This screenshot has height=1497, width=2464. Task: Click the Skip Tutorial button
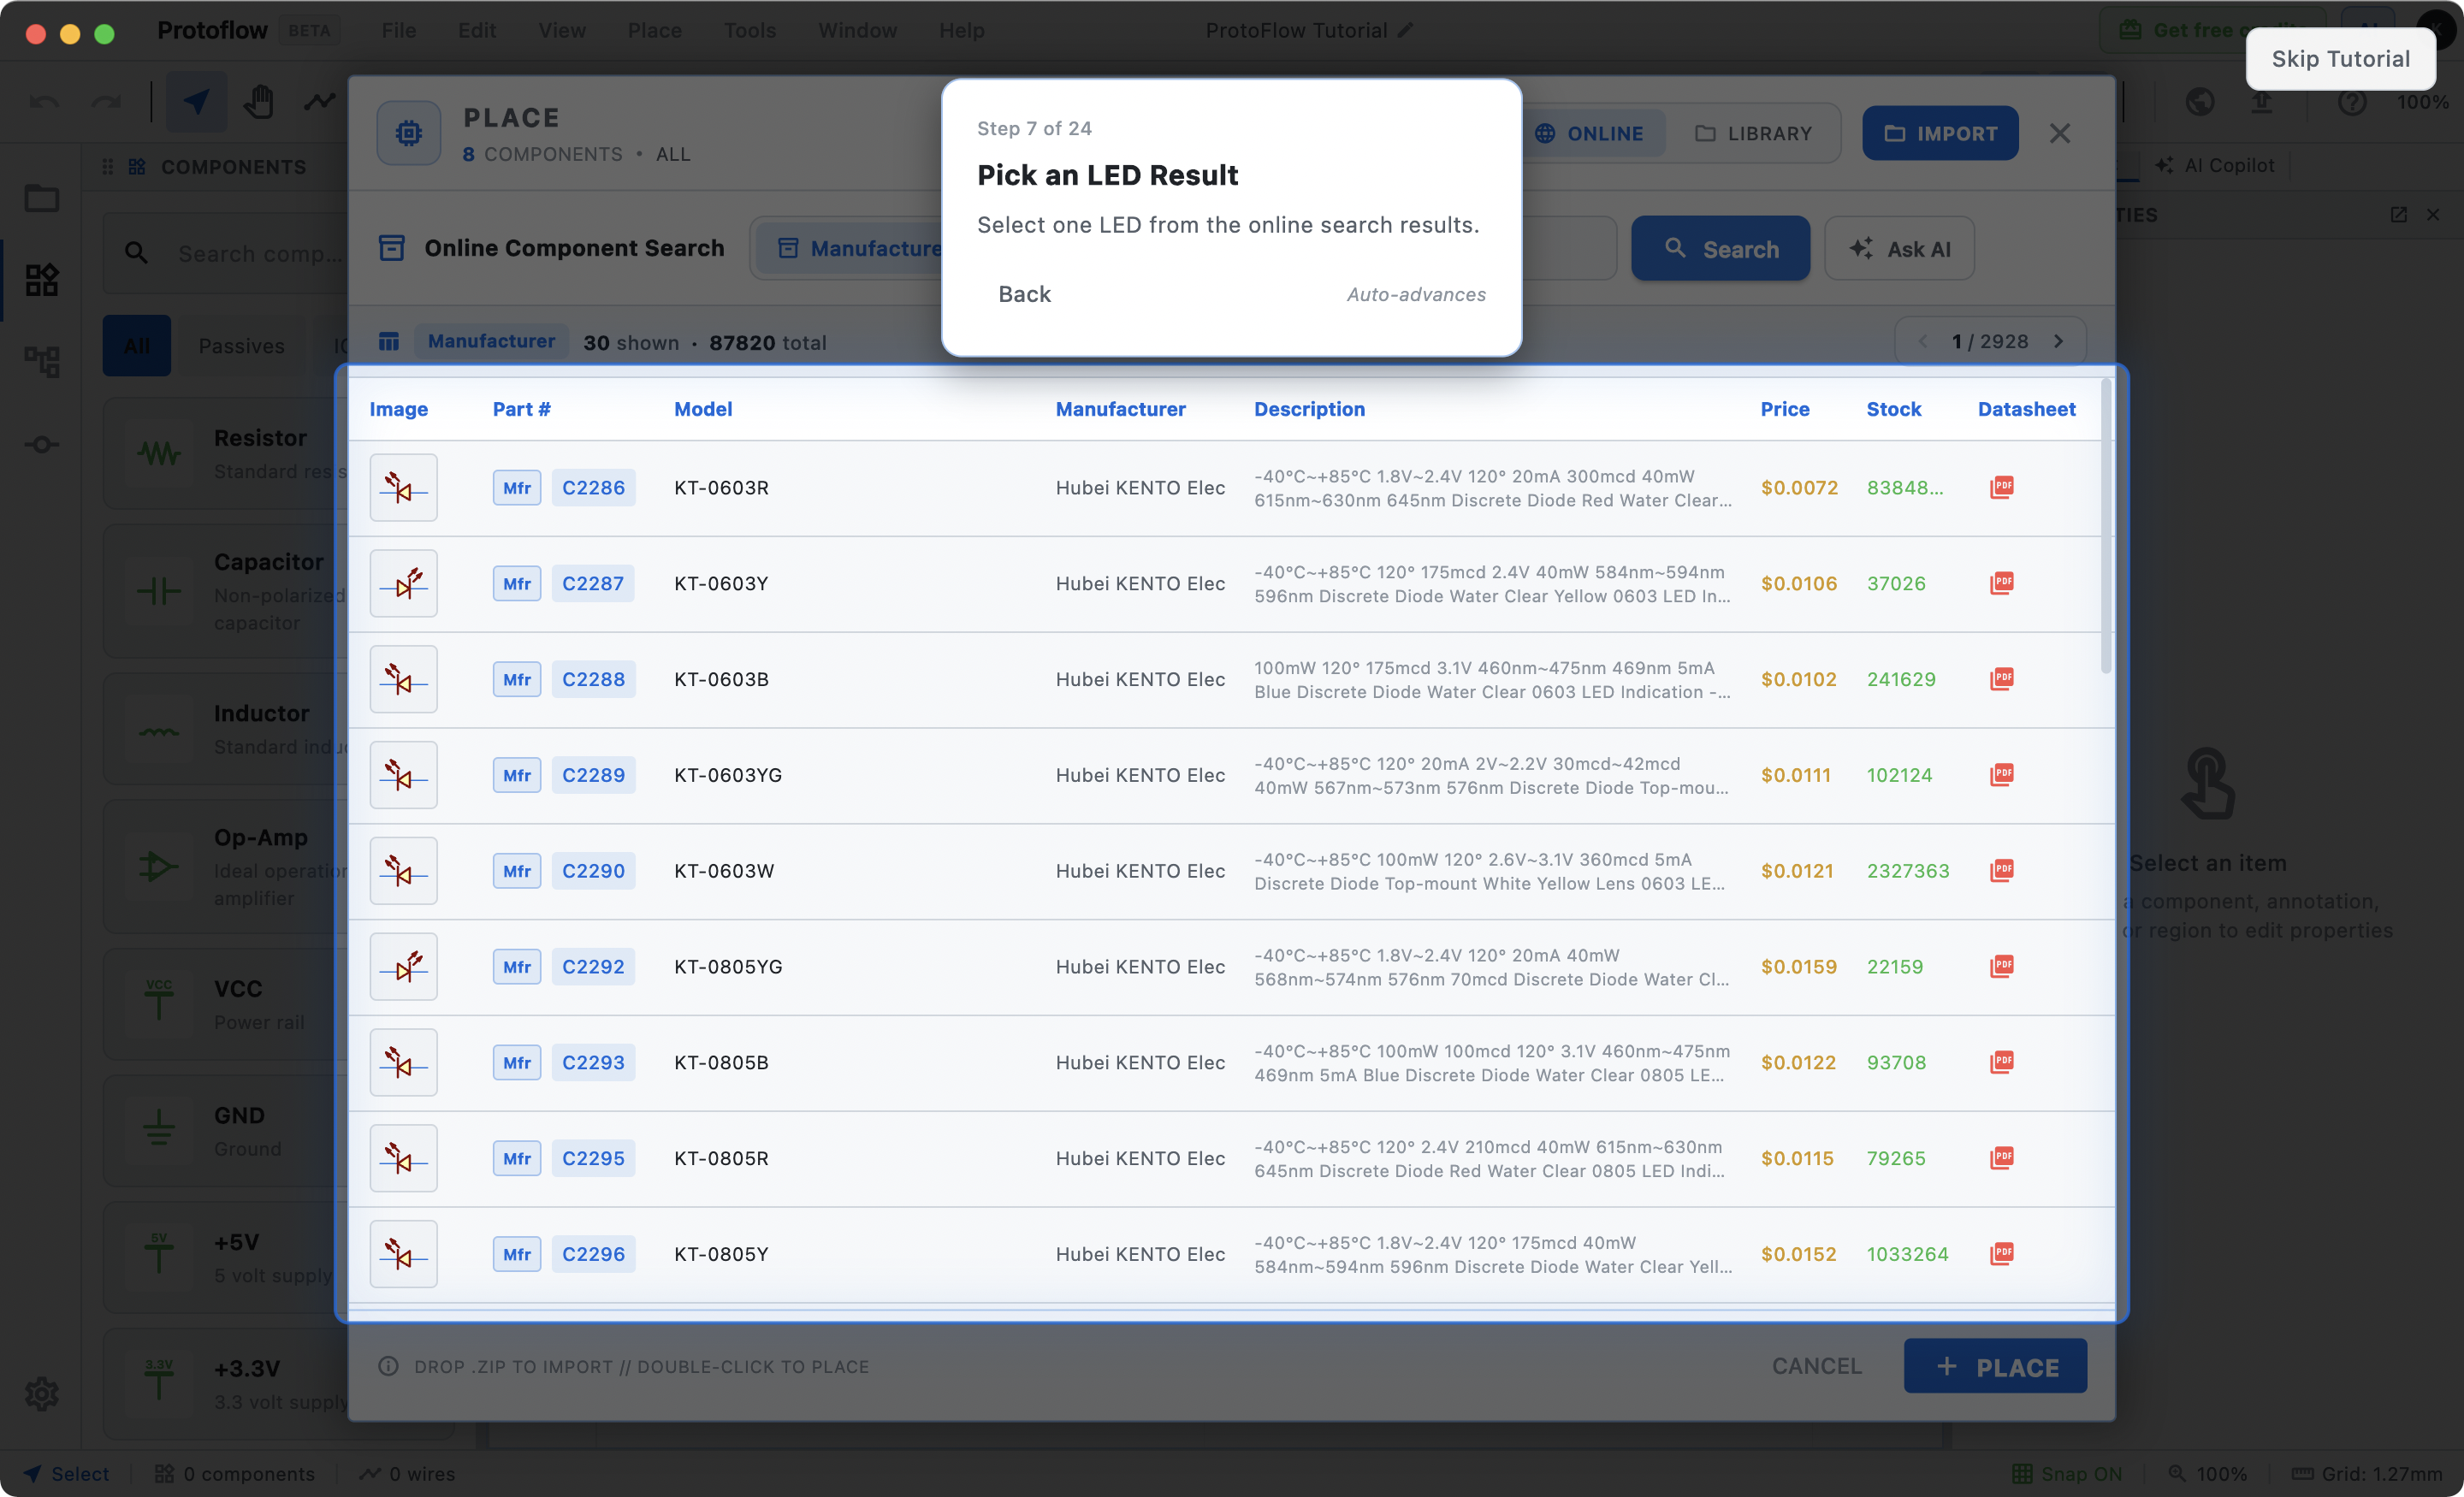pos(2340,59)
